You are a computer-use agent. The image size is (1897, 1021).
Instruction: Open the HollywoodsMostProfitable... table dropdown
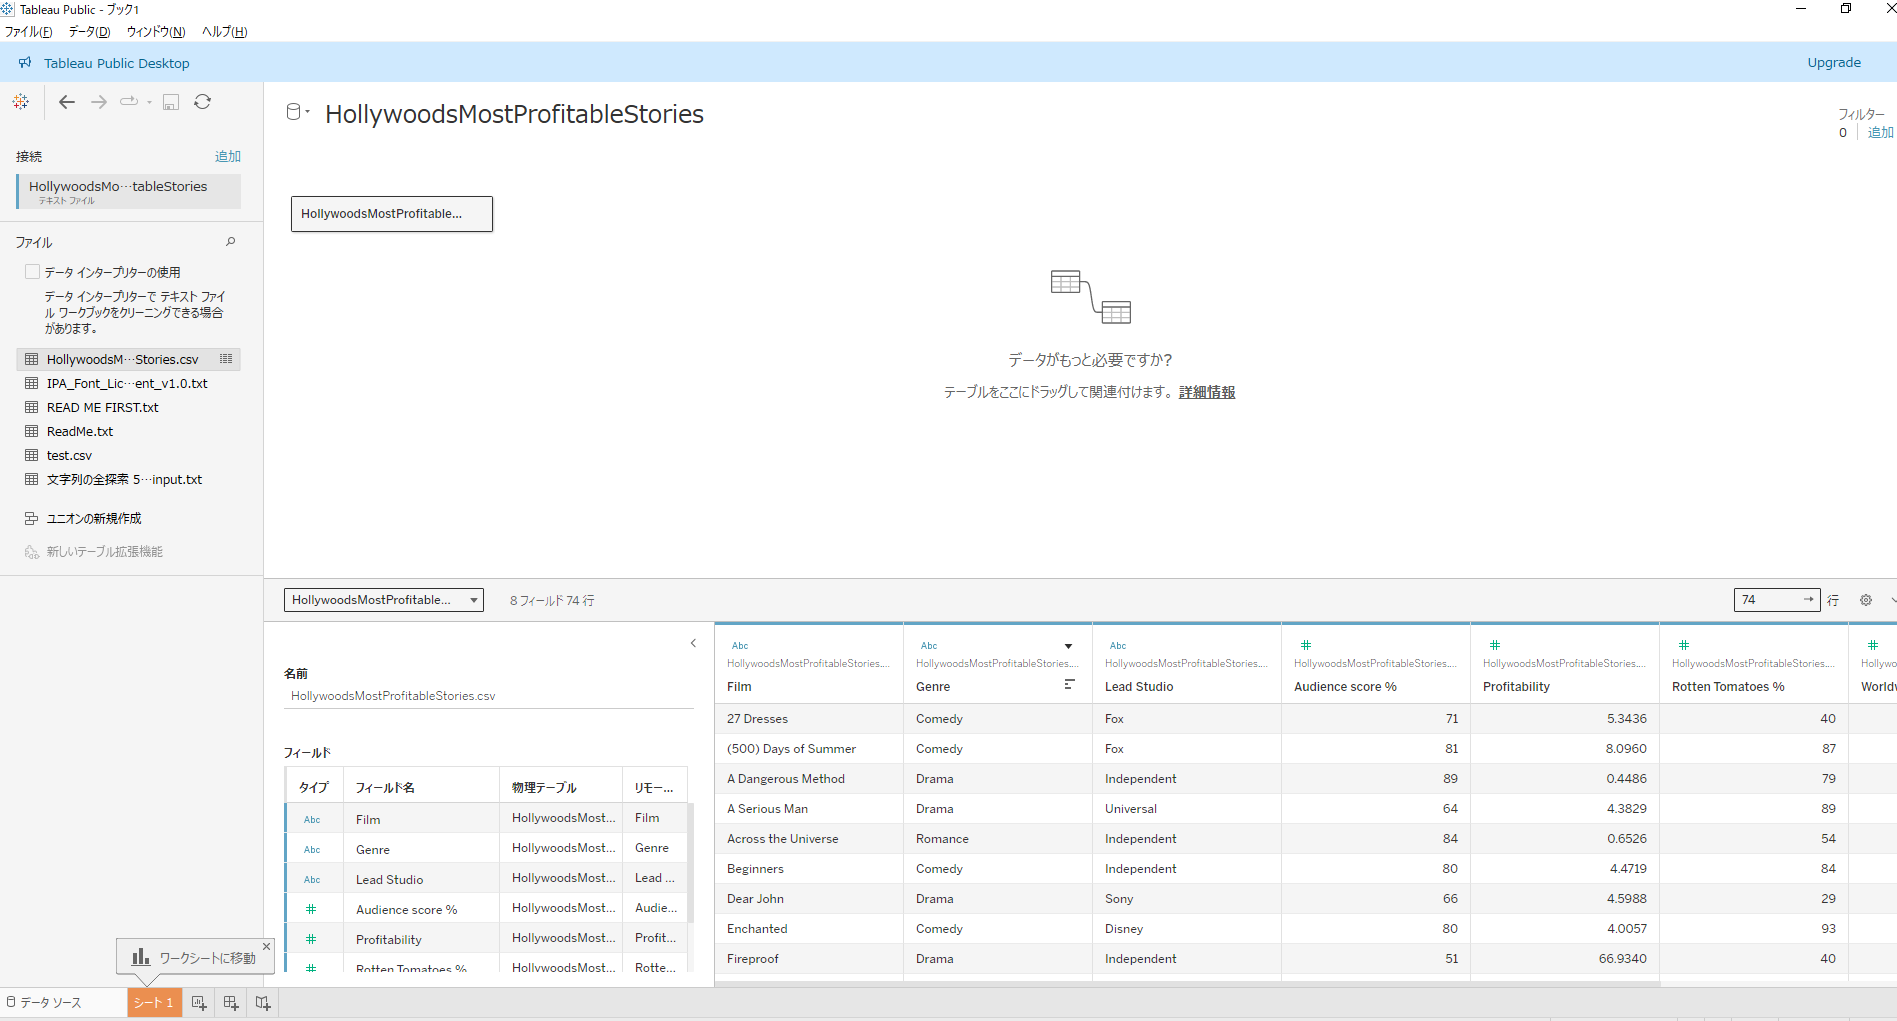[384, 600]
